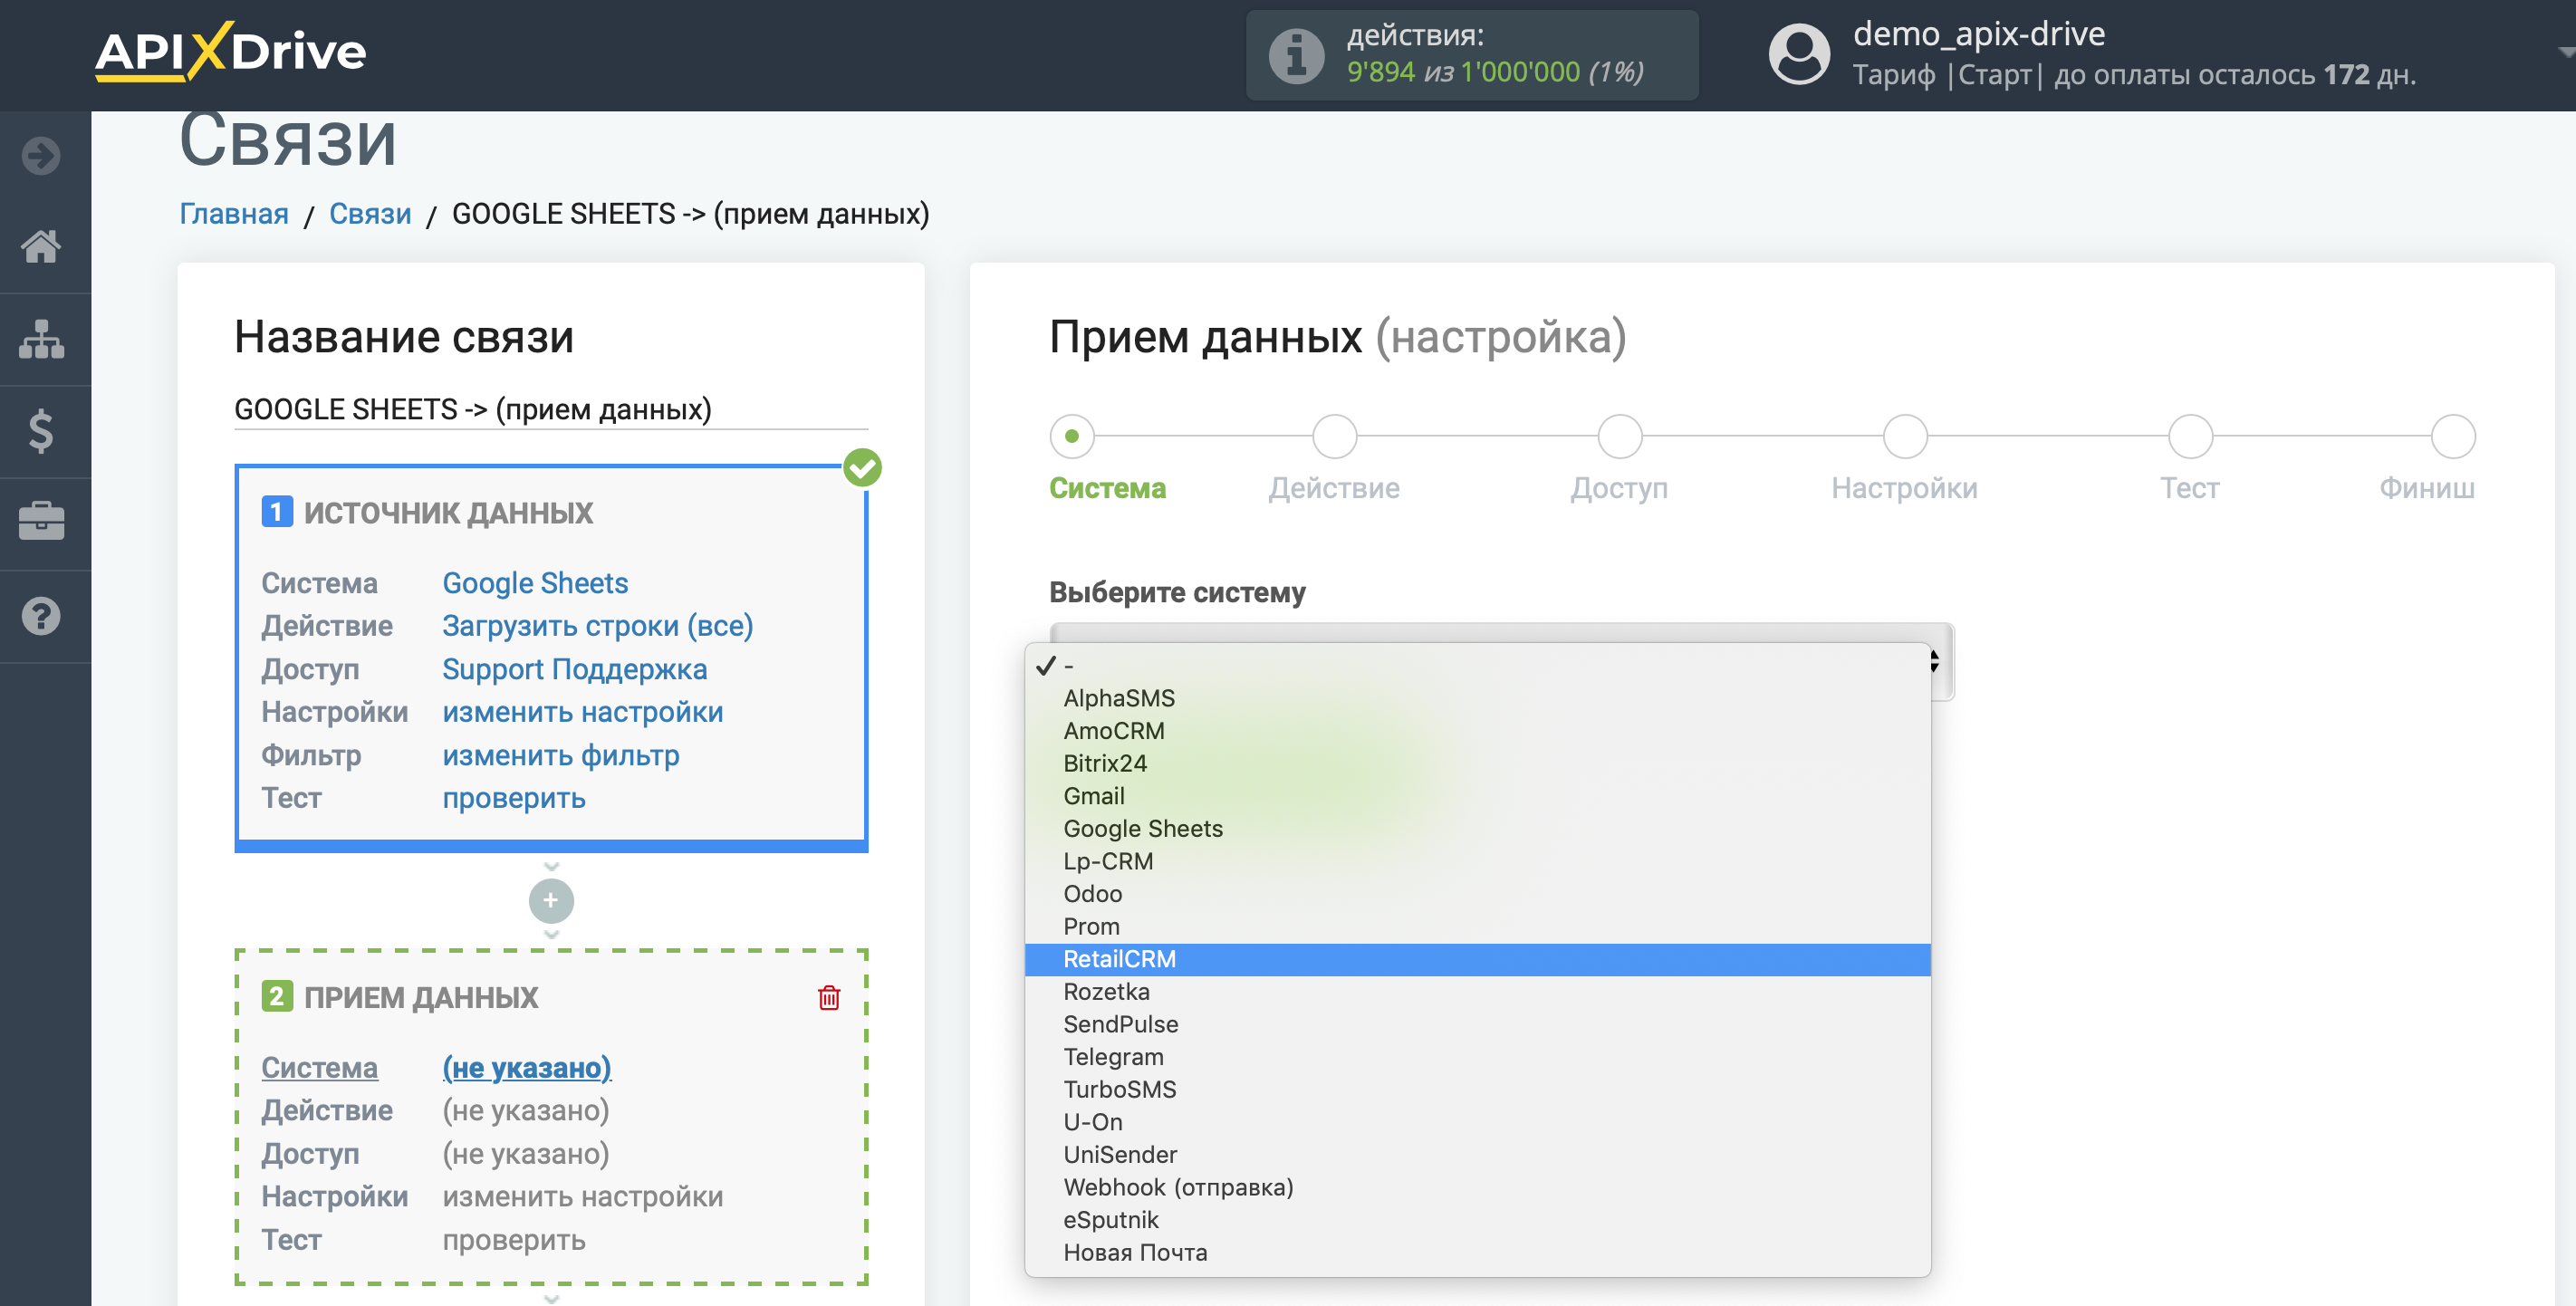Open the account dropdown arrow at top right
Screen dimensions: 2576x1306
2564,52
